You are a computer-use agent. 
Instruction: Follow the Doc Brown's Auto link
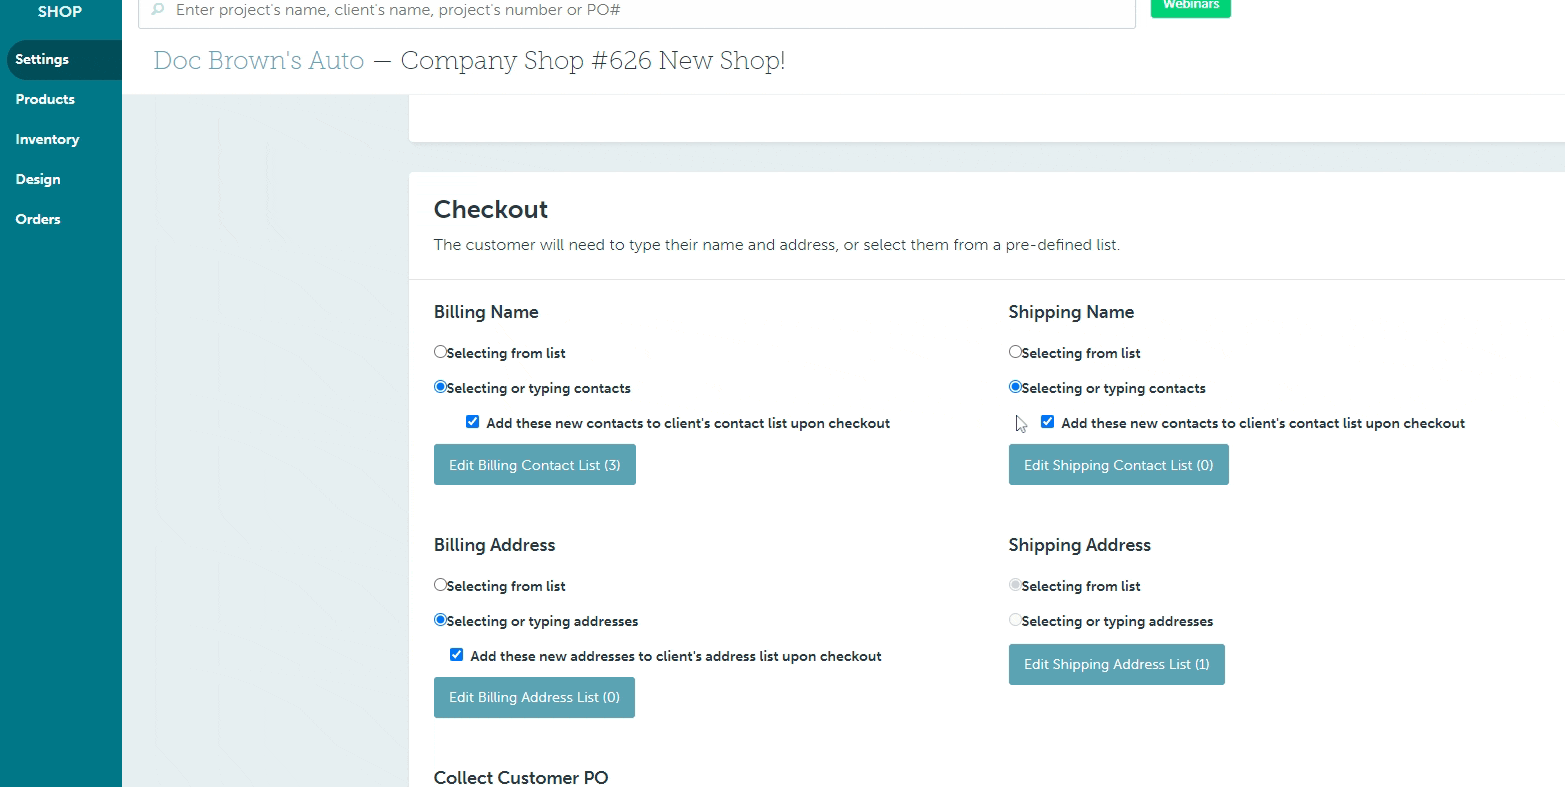point(258,61)
